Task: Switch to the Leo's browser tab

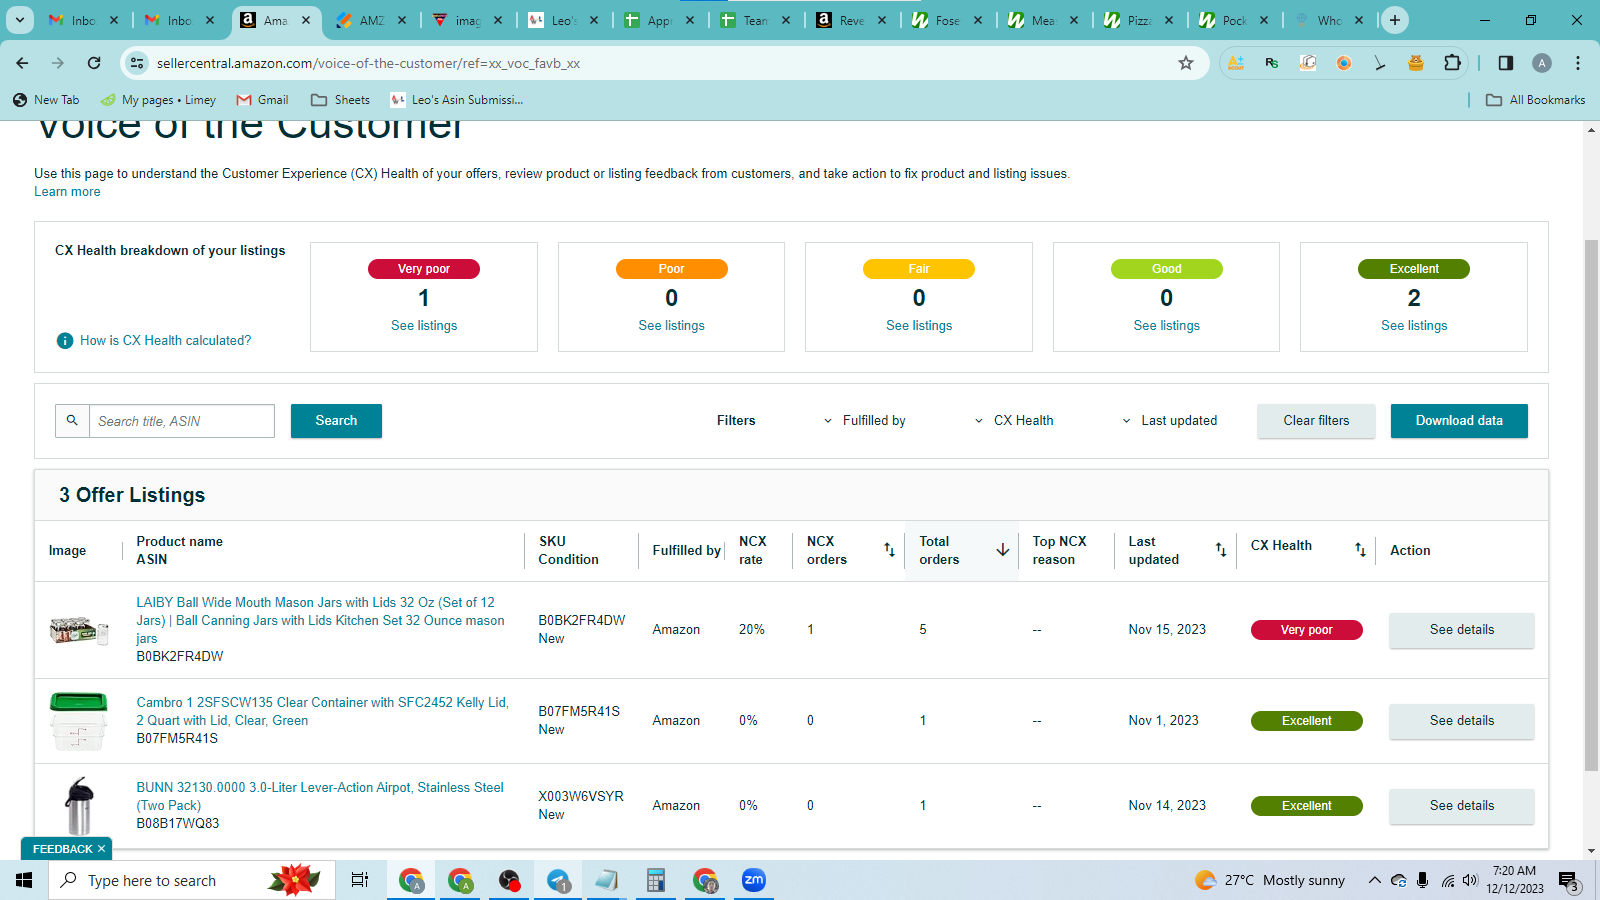Action: (x=564, y=20)
